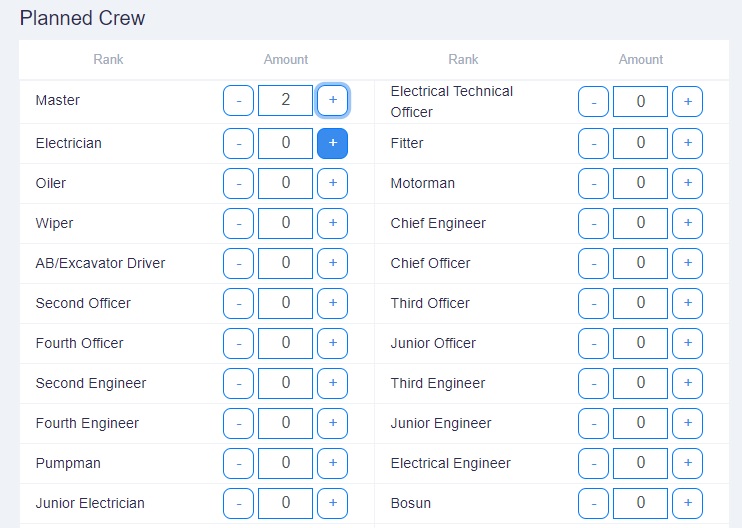Increase the Master crew amount

333,101
